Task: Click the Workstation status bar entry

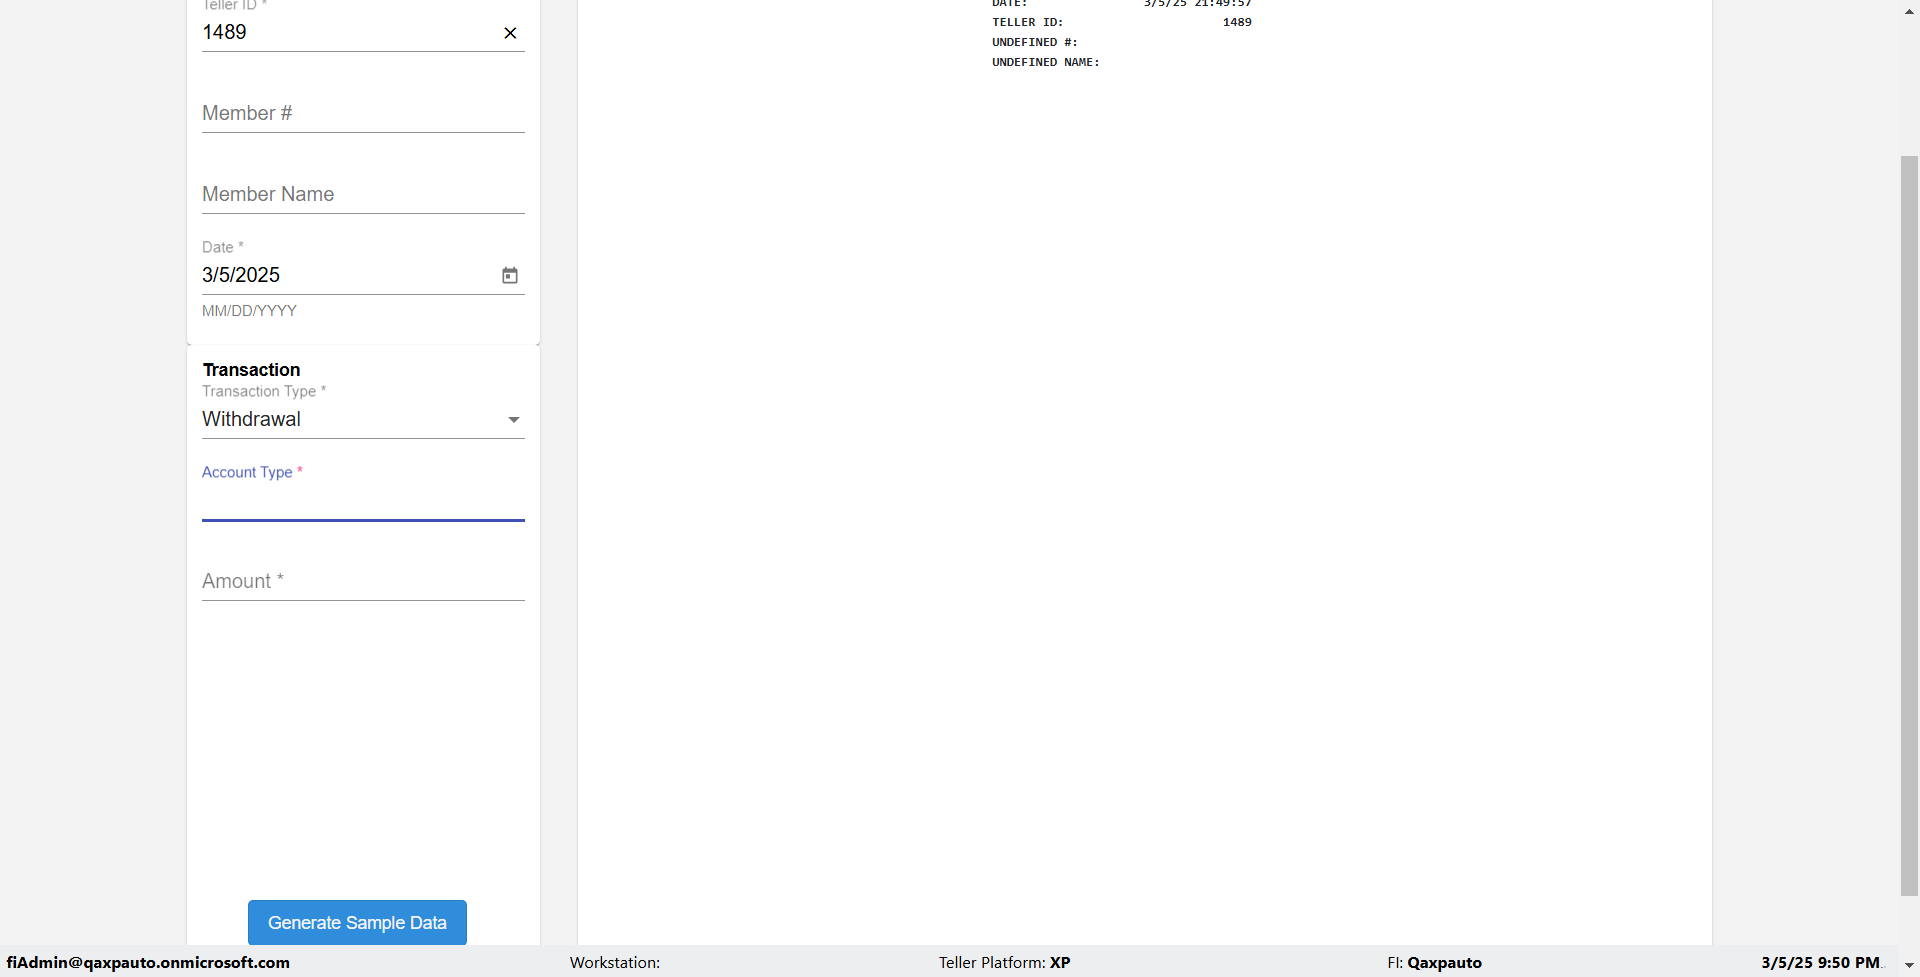Action: click(615, 962)
